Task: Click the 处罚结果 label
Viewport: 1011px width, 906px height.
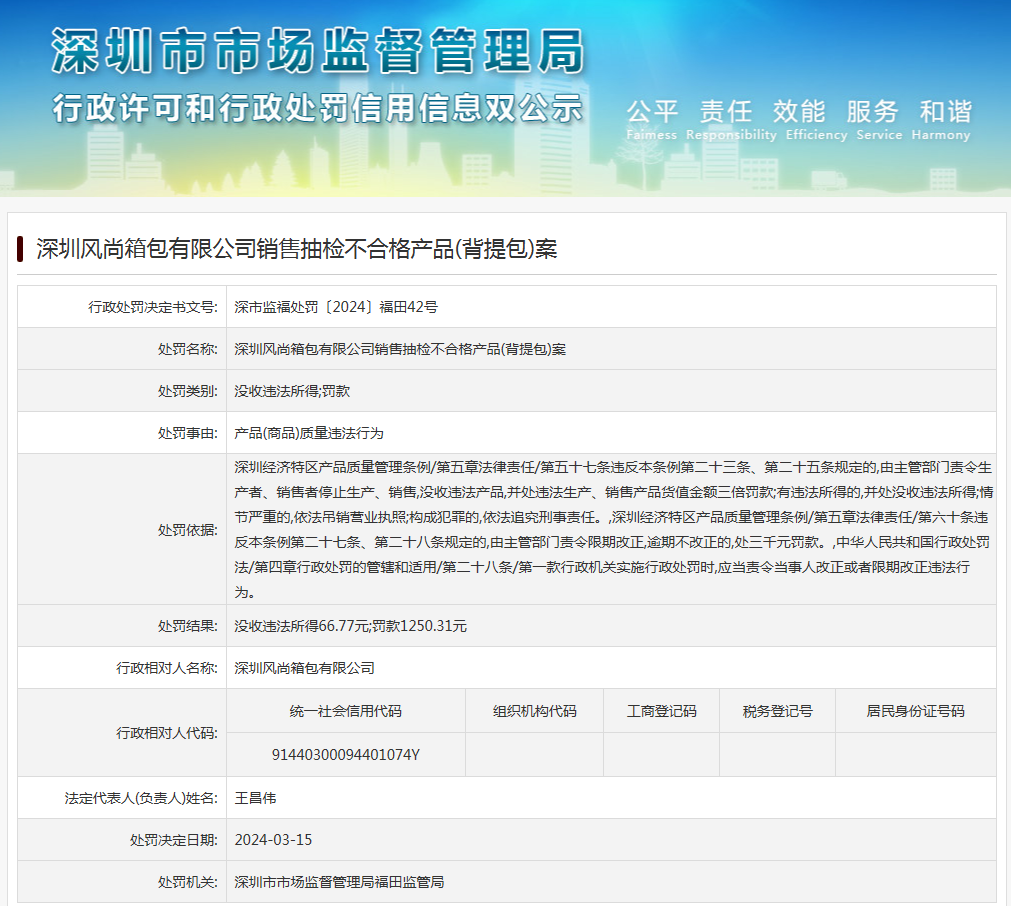Action: (x=188, y=625)
